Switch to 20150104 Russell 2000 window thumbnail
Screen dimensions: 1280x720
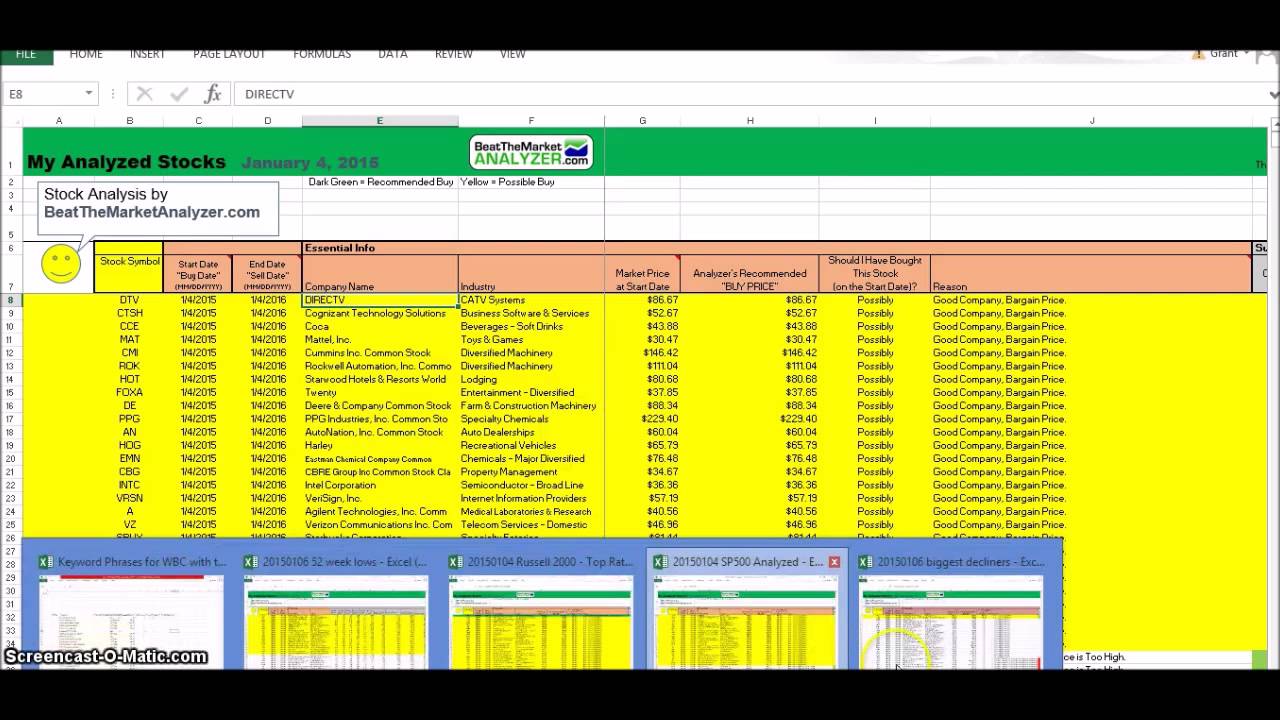(541, 609)
